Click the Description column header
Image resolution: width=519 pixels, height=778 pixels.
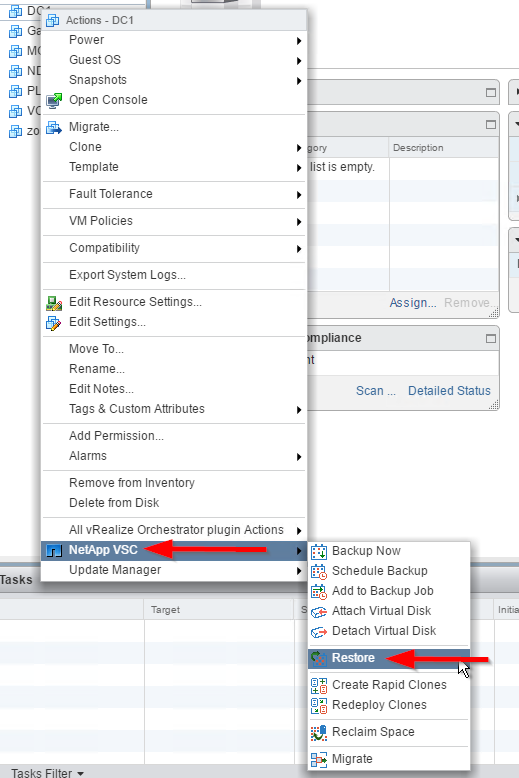pos(444,148)
